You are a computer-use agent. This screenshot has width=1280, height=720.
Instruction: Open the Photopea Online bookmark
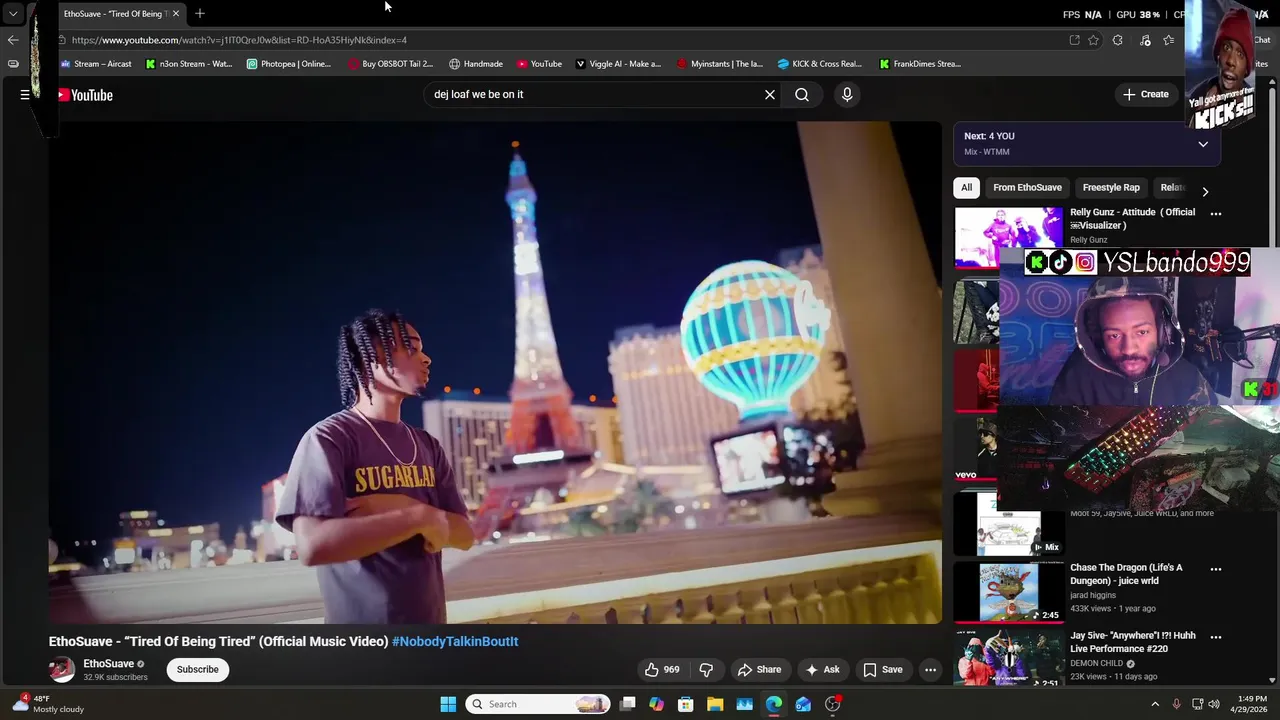click(288, 64)
